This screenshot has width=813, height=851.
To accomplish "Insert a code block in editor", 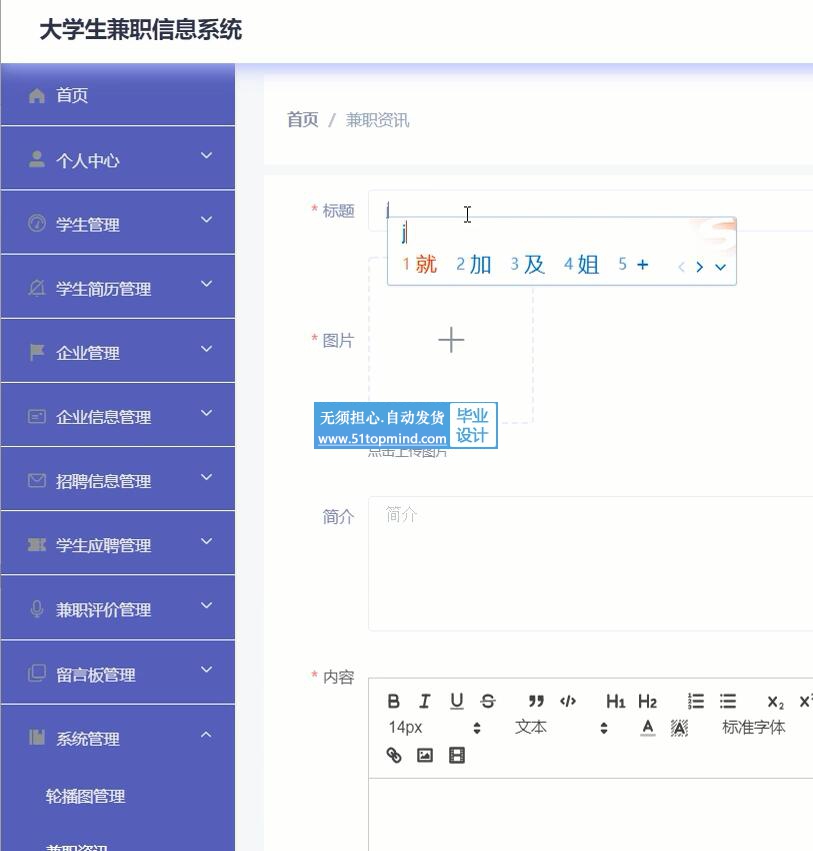I will tap(568, 701).
